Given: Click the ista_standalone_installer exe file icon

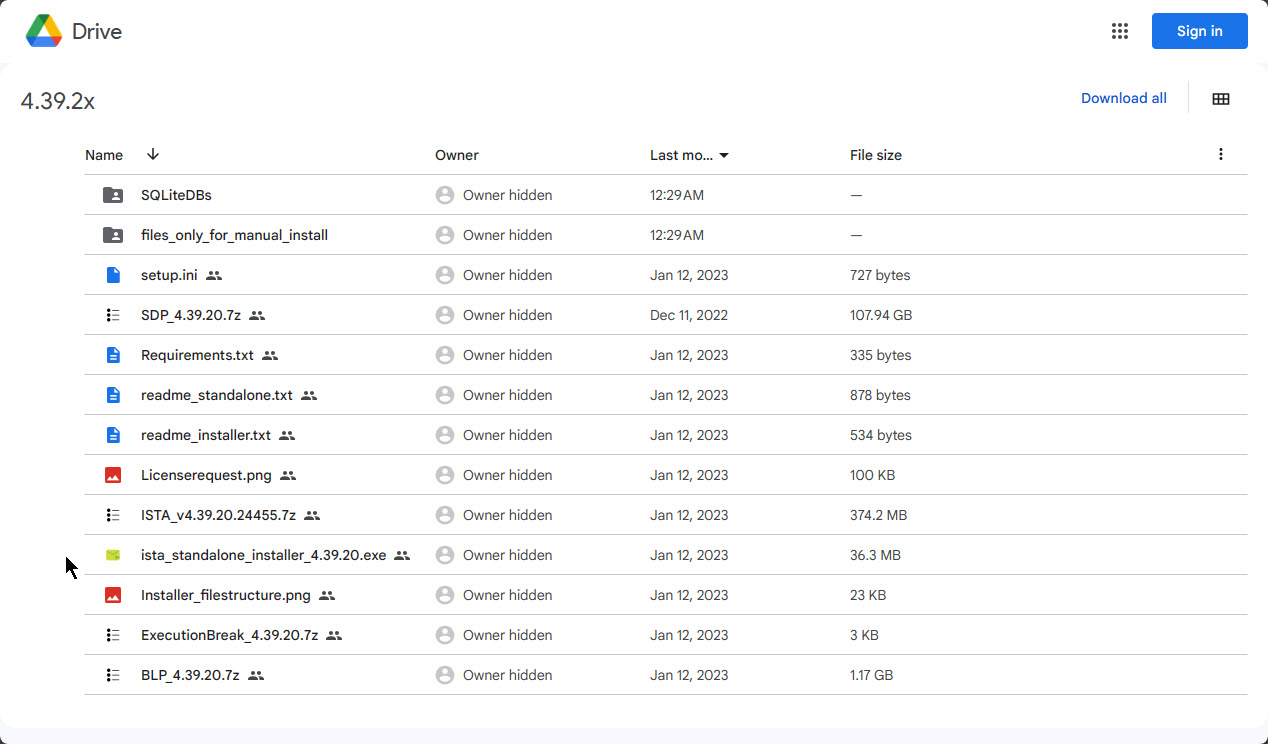Looking at the screenshot, I should point(113,555).
